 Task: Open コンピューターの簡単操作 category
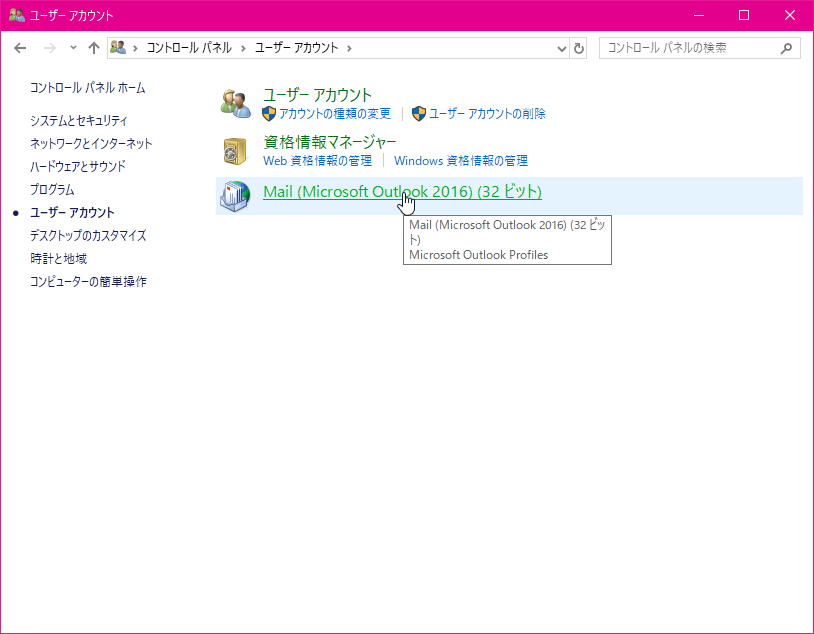[x=88, y=281]
